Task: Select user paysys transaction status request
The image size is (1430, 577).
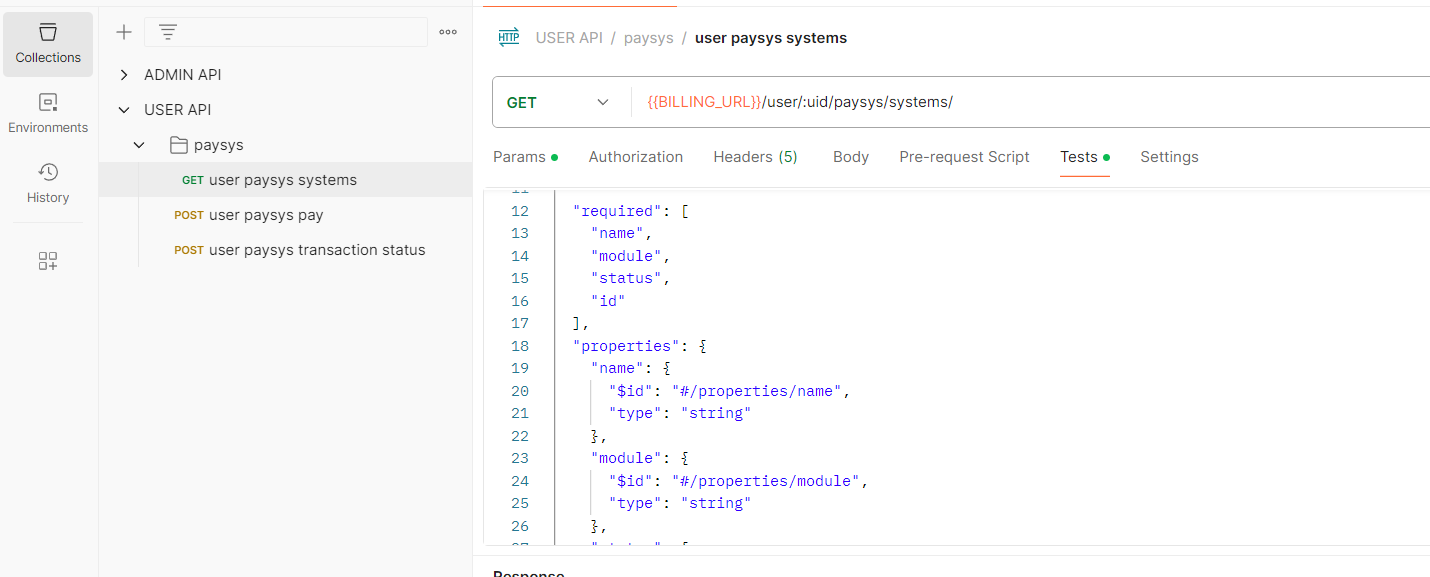Action: coord(317,250)
